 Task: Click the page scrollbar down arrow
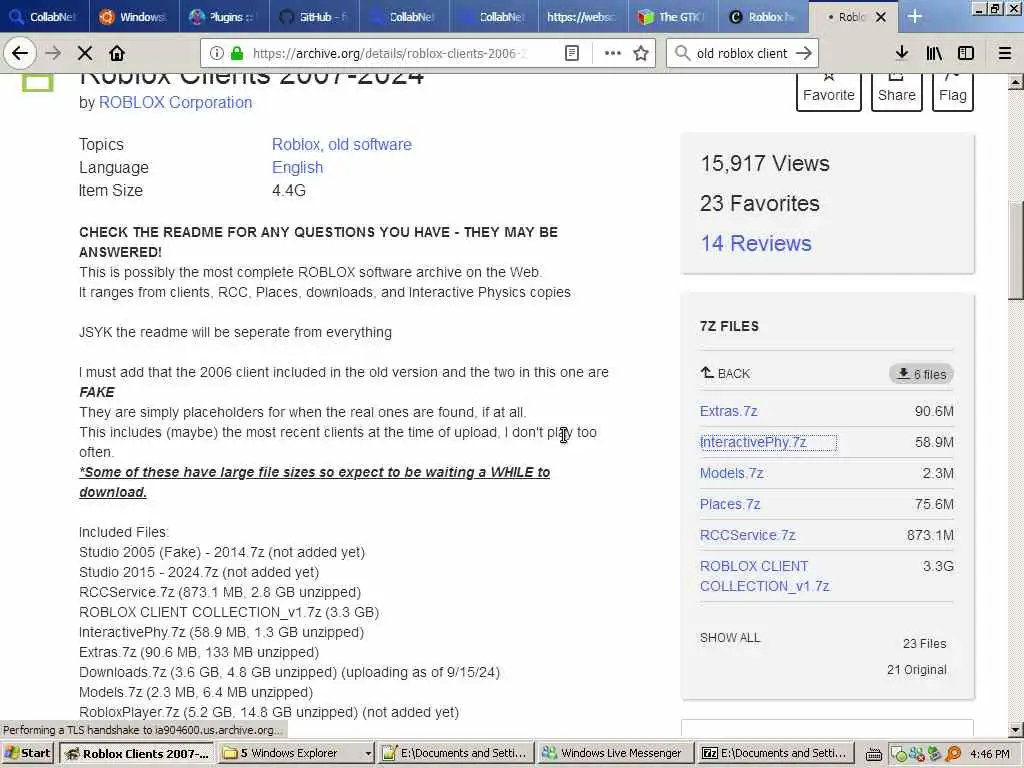pyautogui.click(x=1016, y=729)
